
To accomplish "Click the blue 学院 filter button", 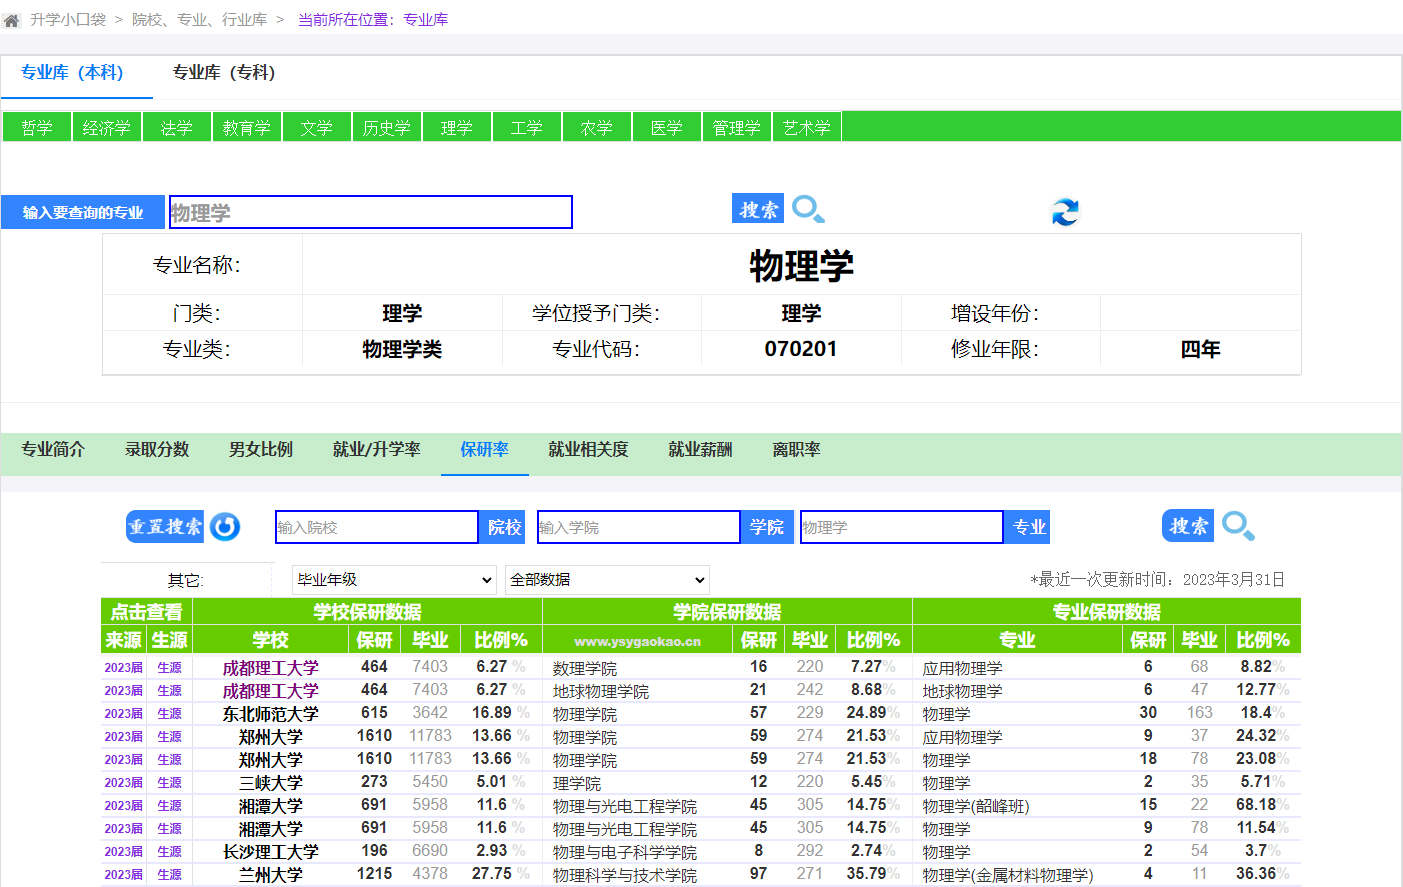I will (x=767, y=527).
